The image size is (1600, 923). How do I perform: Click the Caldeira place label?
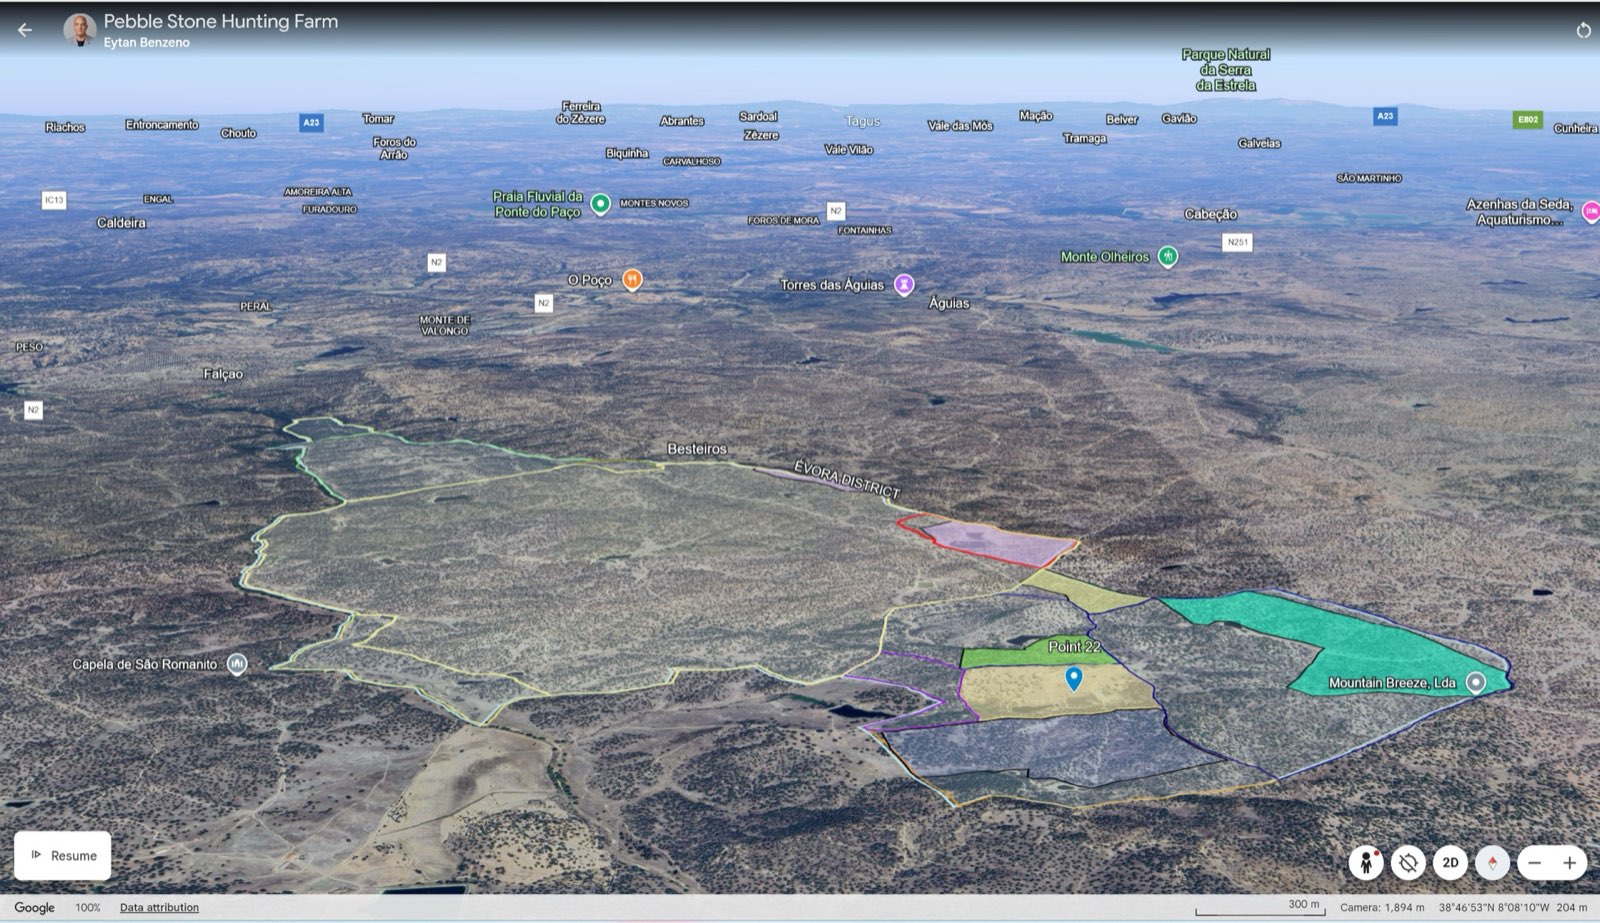pos(121,223)
